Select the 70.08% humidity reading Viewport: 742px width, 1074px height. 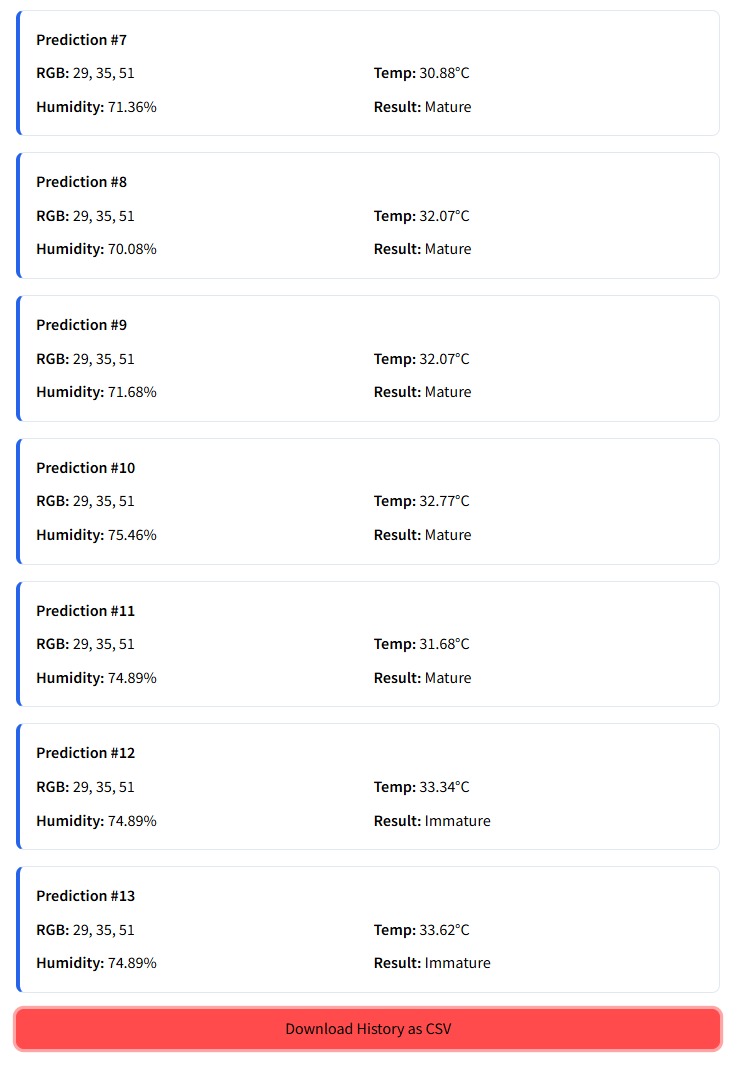point(132,249)
